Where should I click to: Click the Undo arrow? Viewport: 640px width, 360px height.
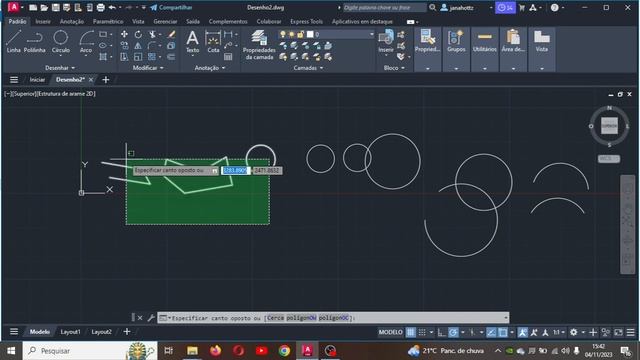tap(112, 7)
